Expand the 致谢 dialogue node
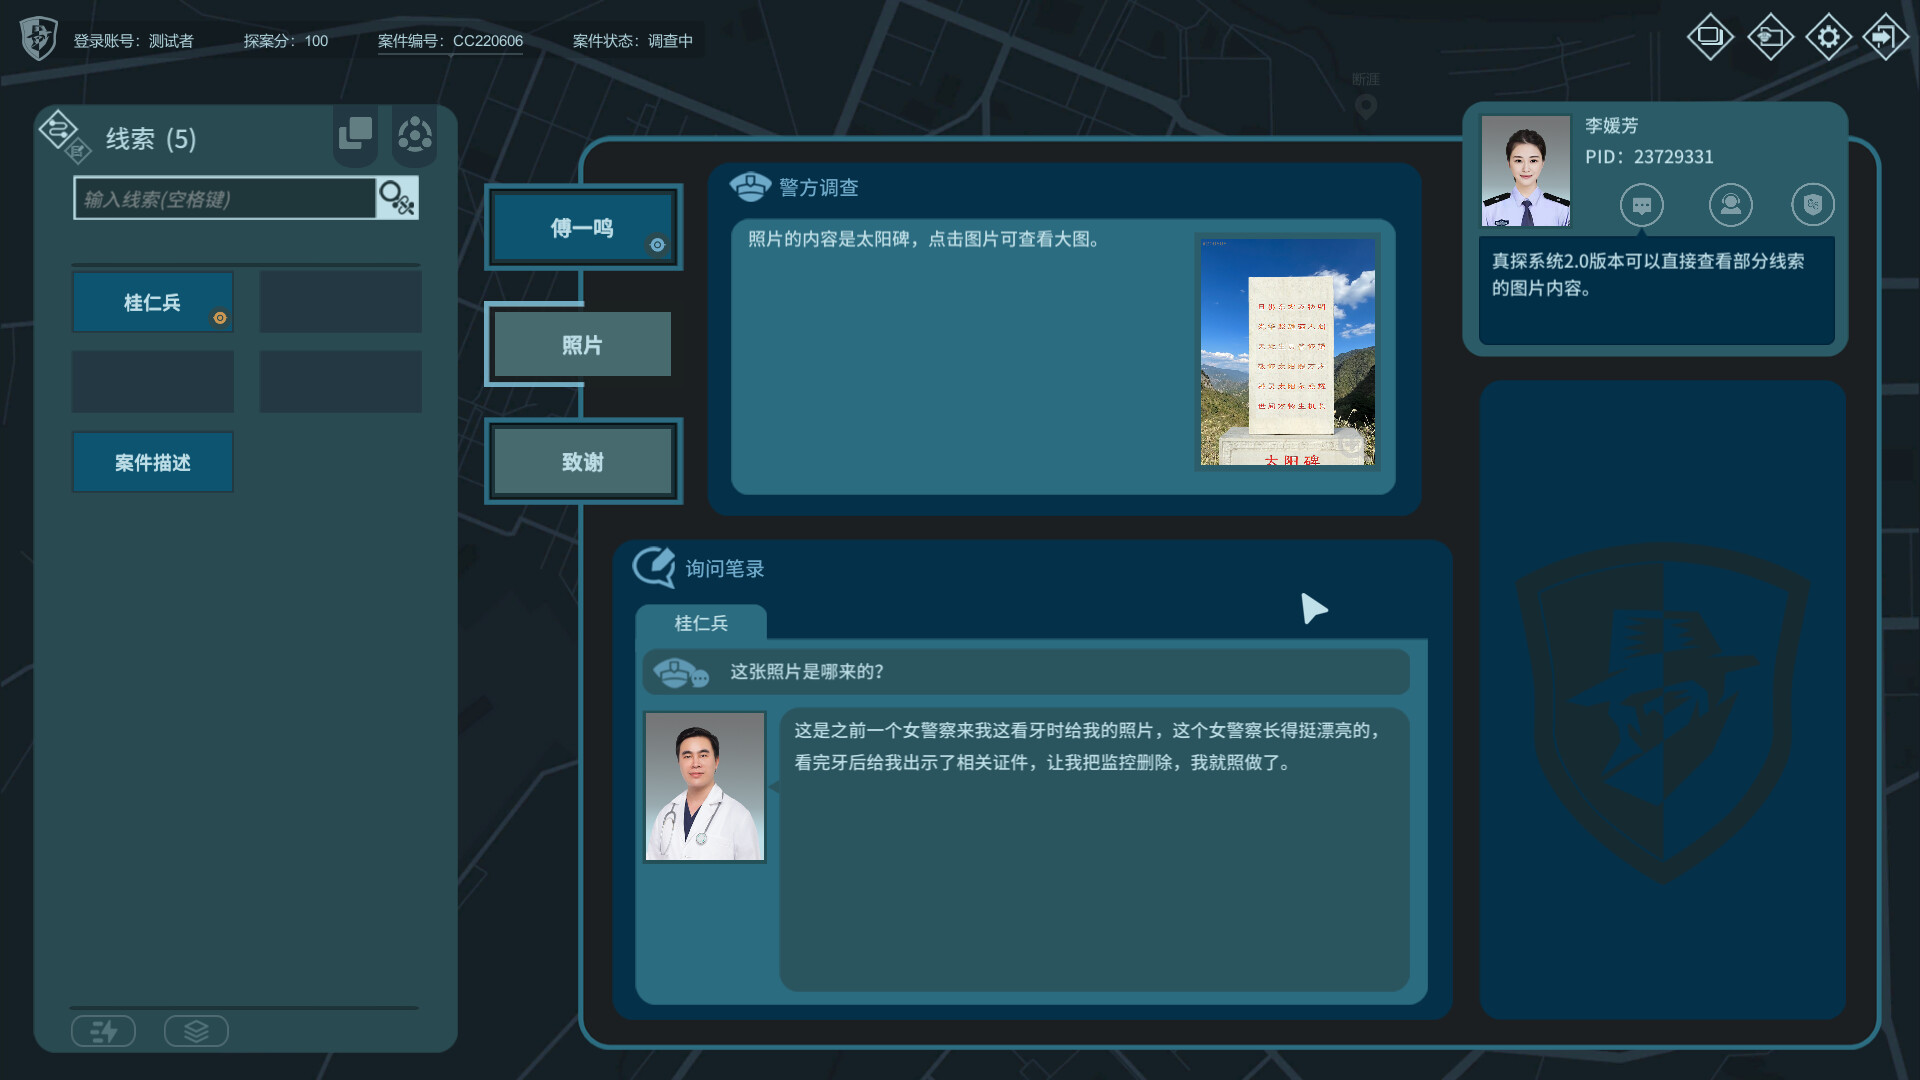 pyautogui.click(x=581, y=461)
